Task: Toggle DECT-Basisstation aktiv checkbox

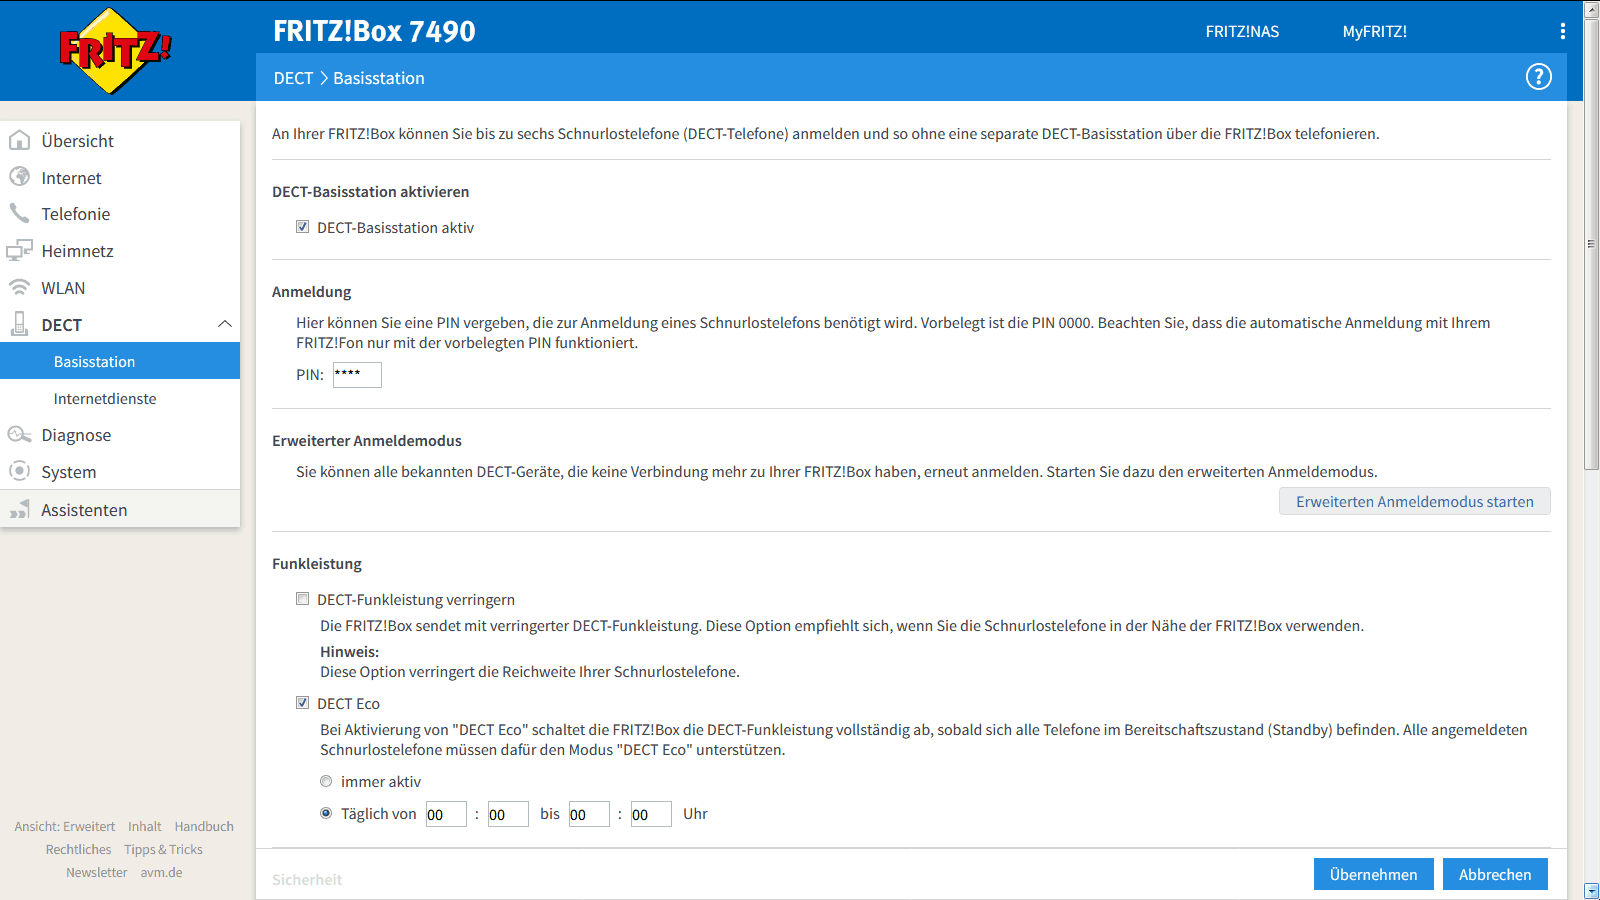Action: point(302,227)
